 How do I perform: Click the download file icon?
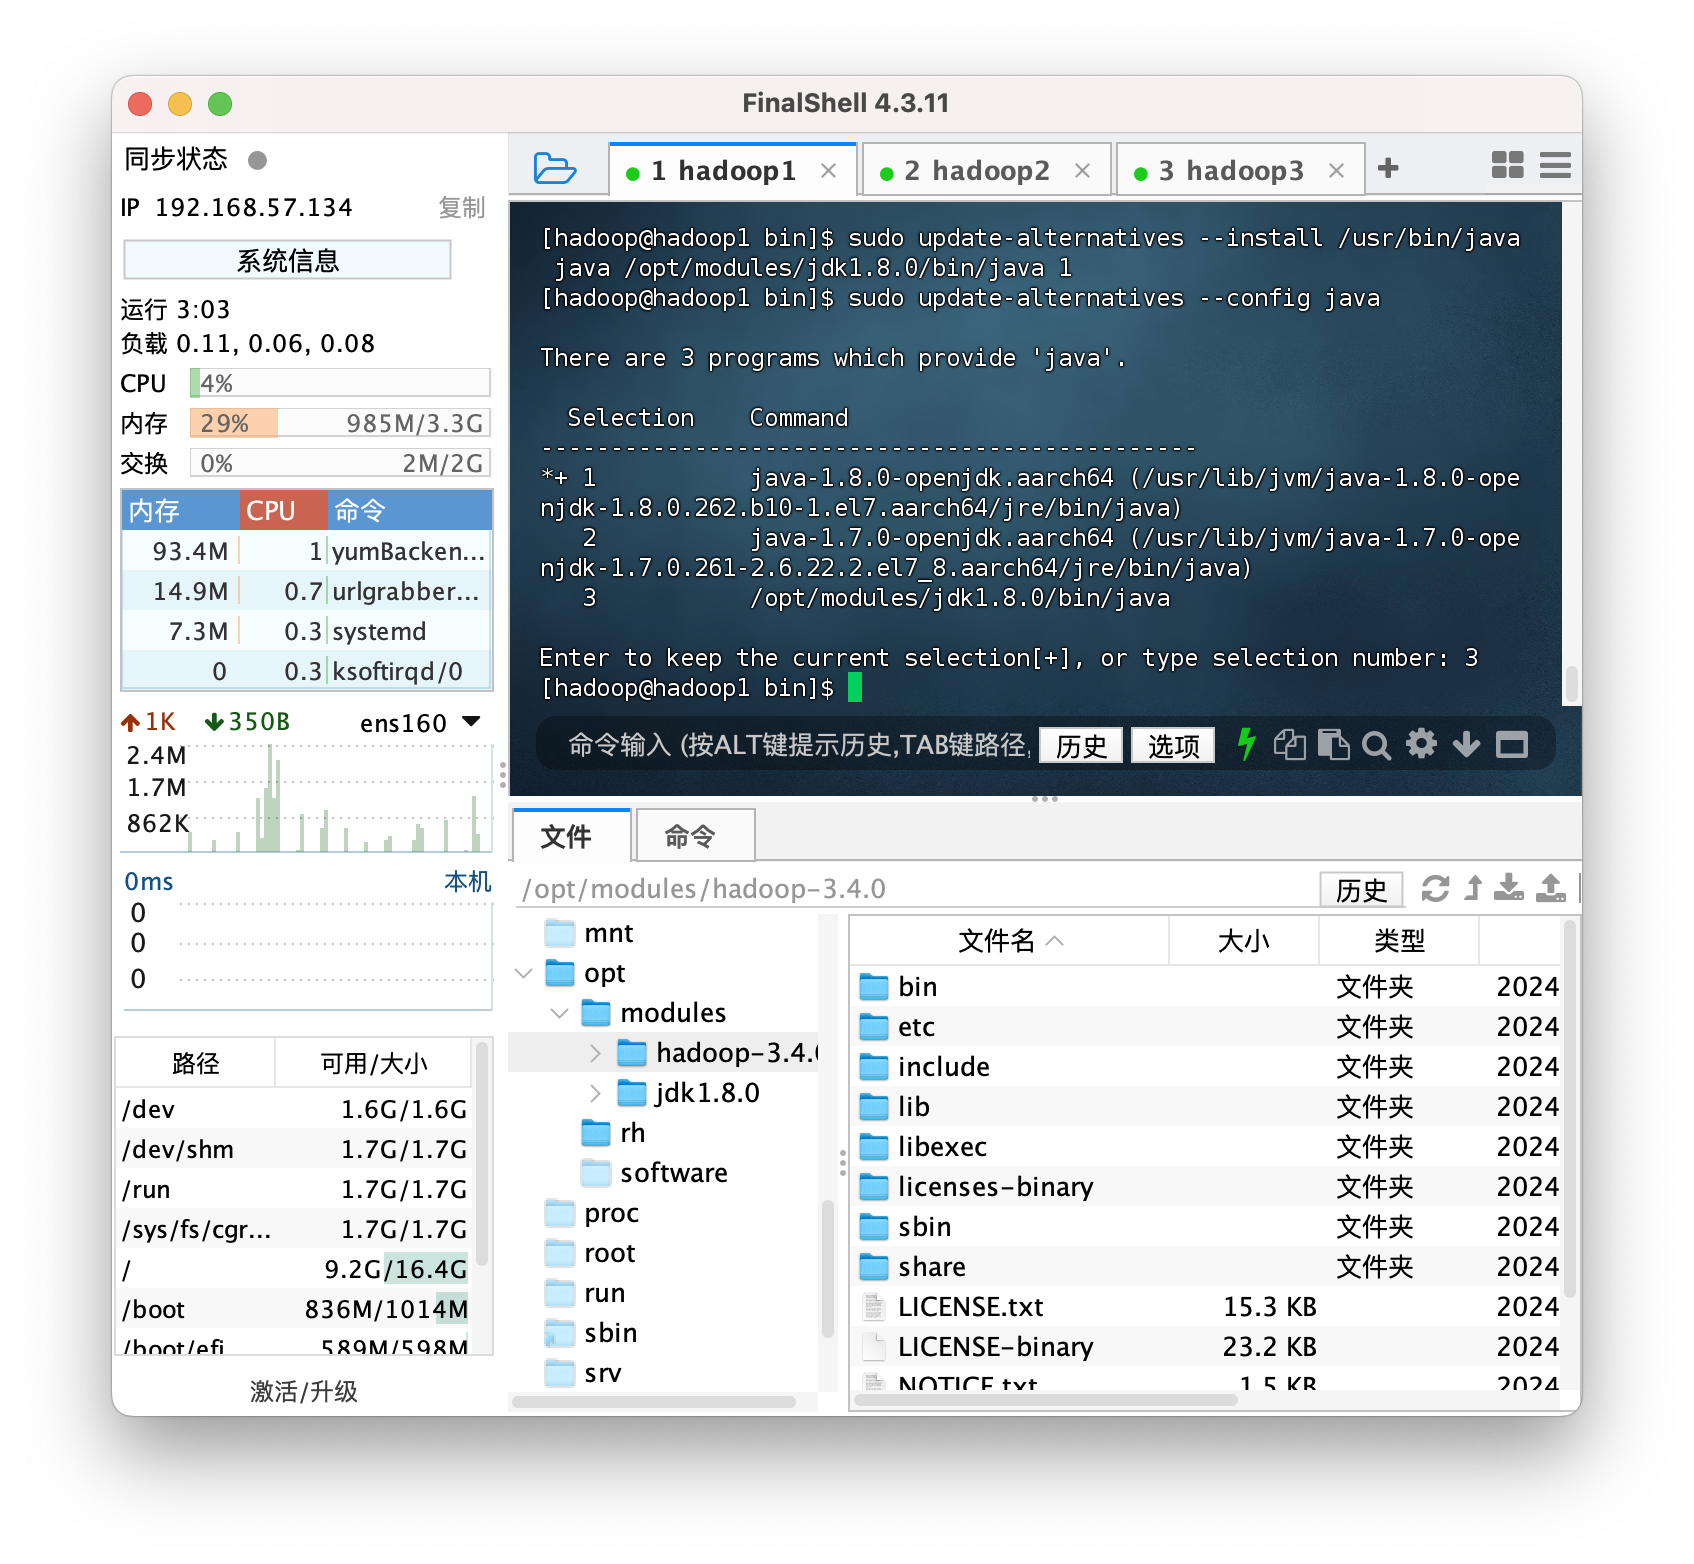(1509, 887)
